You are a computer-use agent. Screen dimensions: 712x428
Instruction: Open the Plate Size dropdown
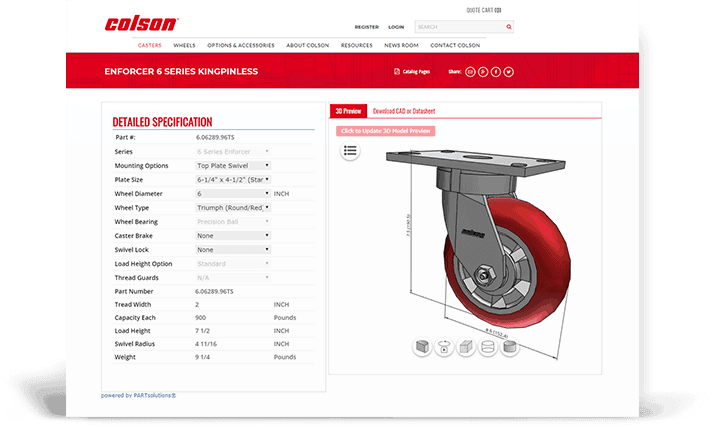pyautogui.click(x=233, y=180)
